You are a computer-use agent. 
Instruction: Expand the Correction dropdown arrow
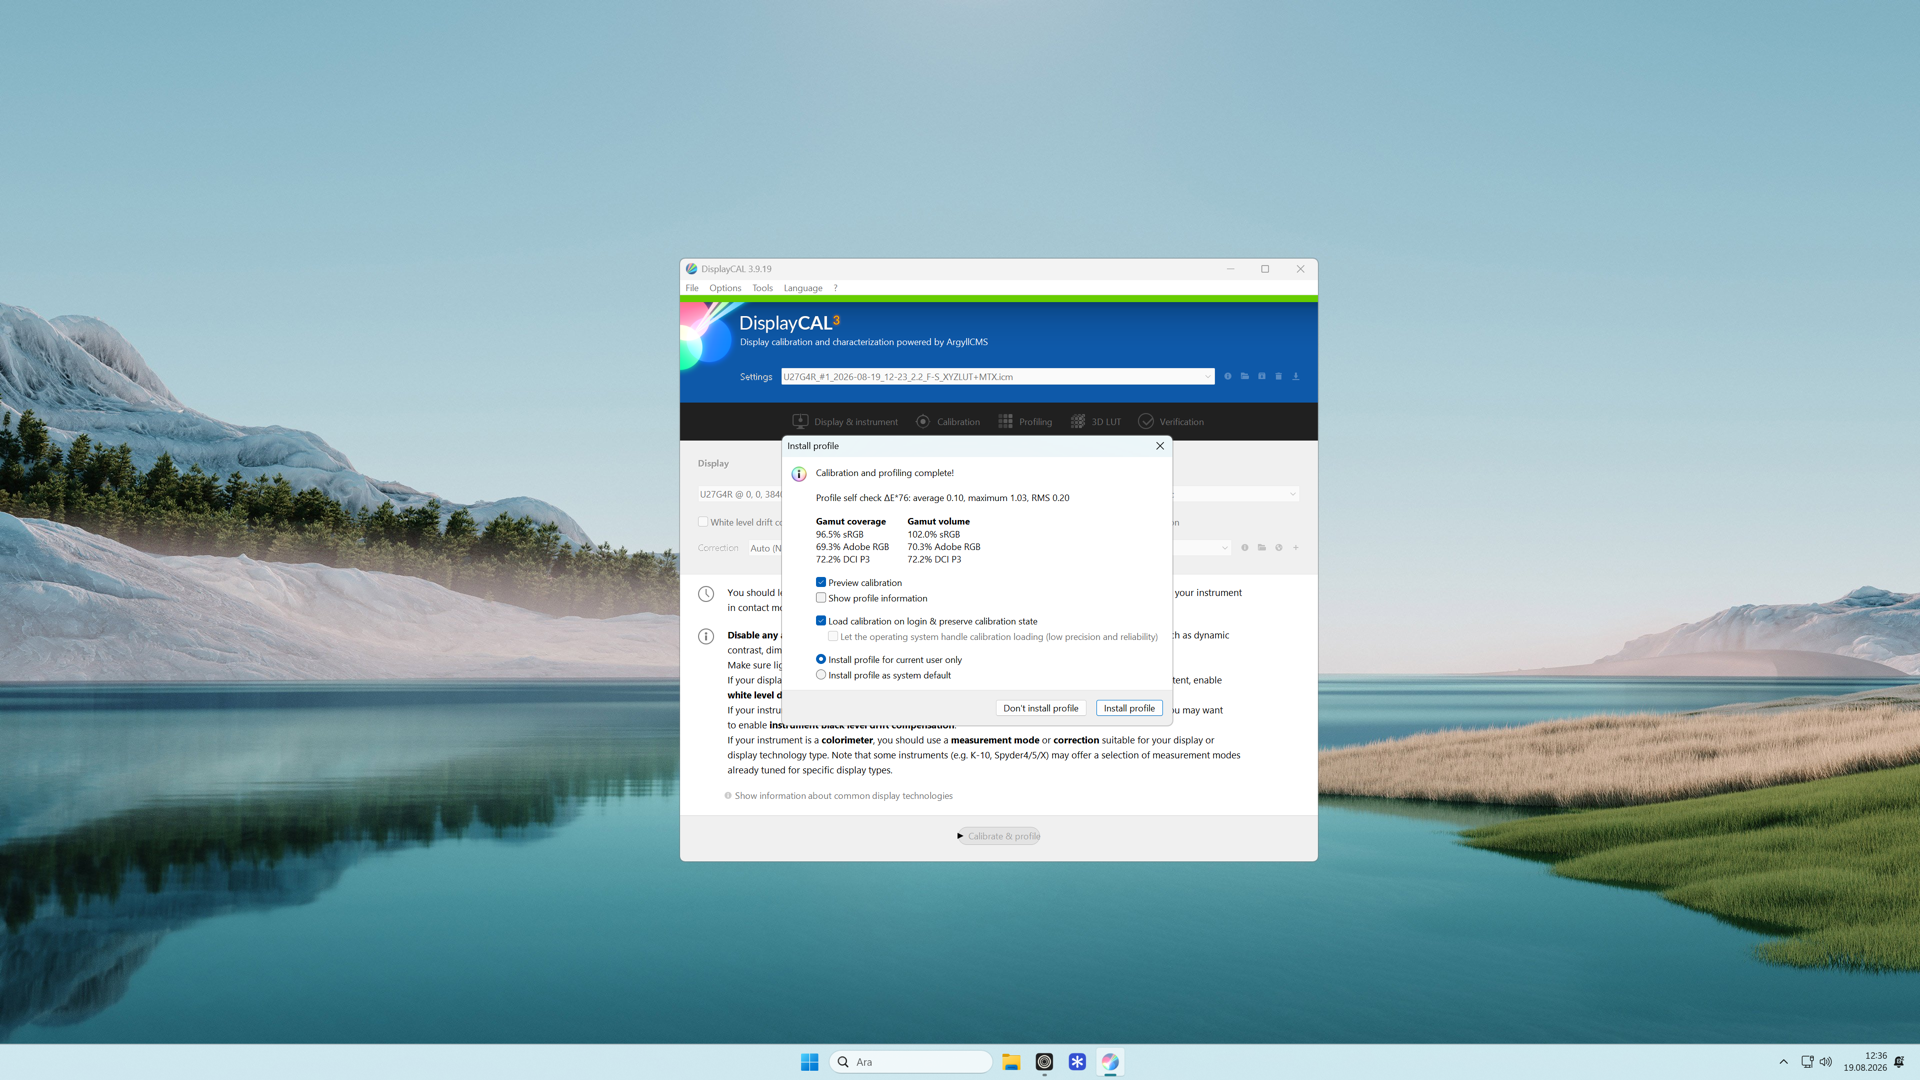(1224, 548)
